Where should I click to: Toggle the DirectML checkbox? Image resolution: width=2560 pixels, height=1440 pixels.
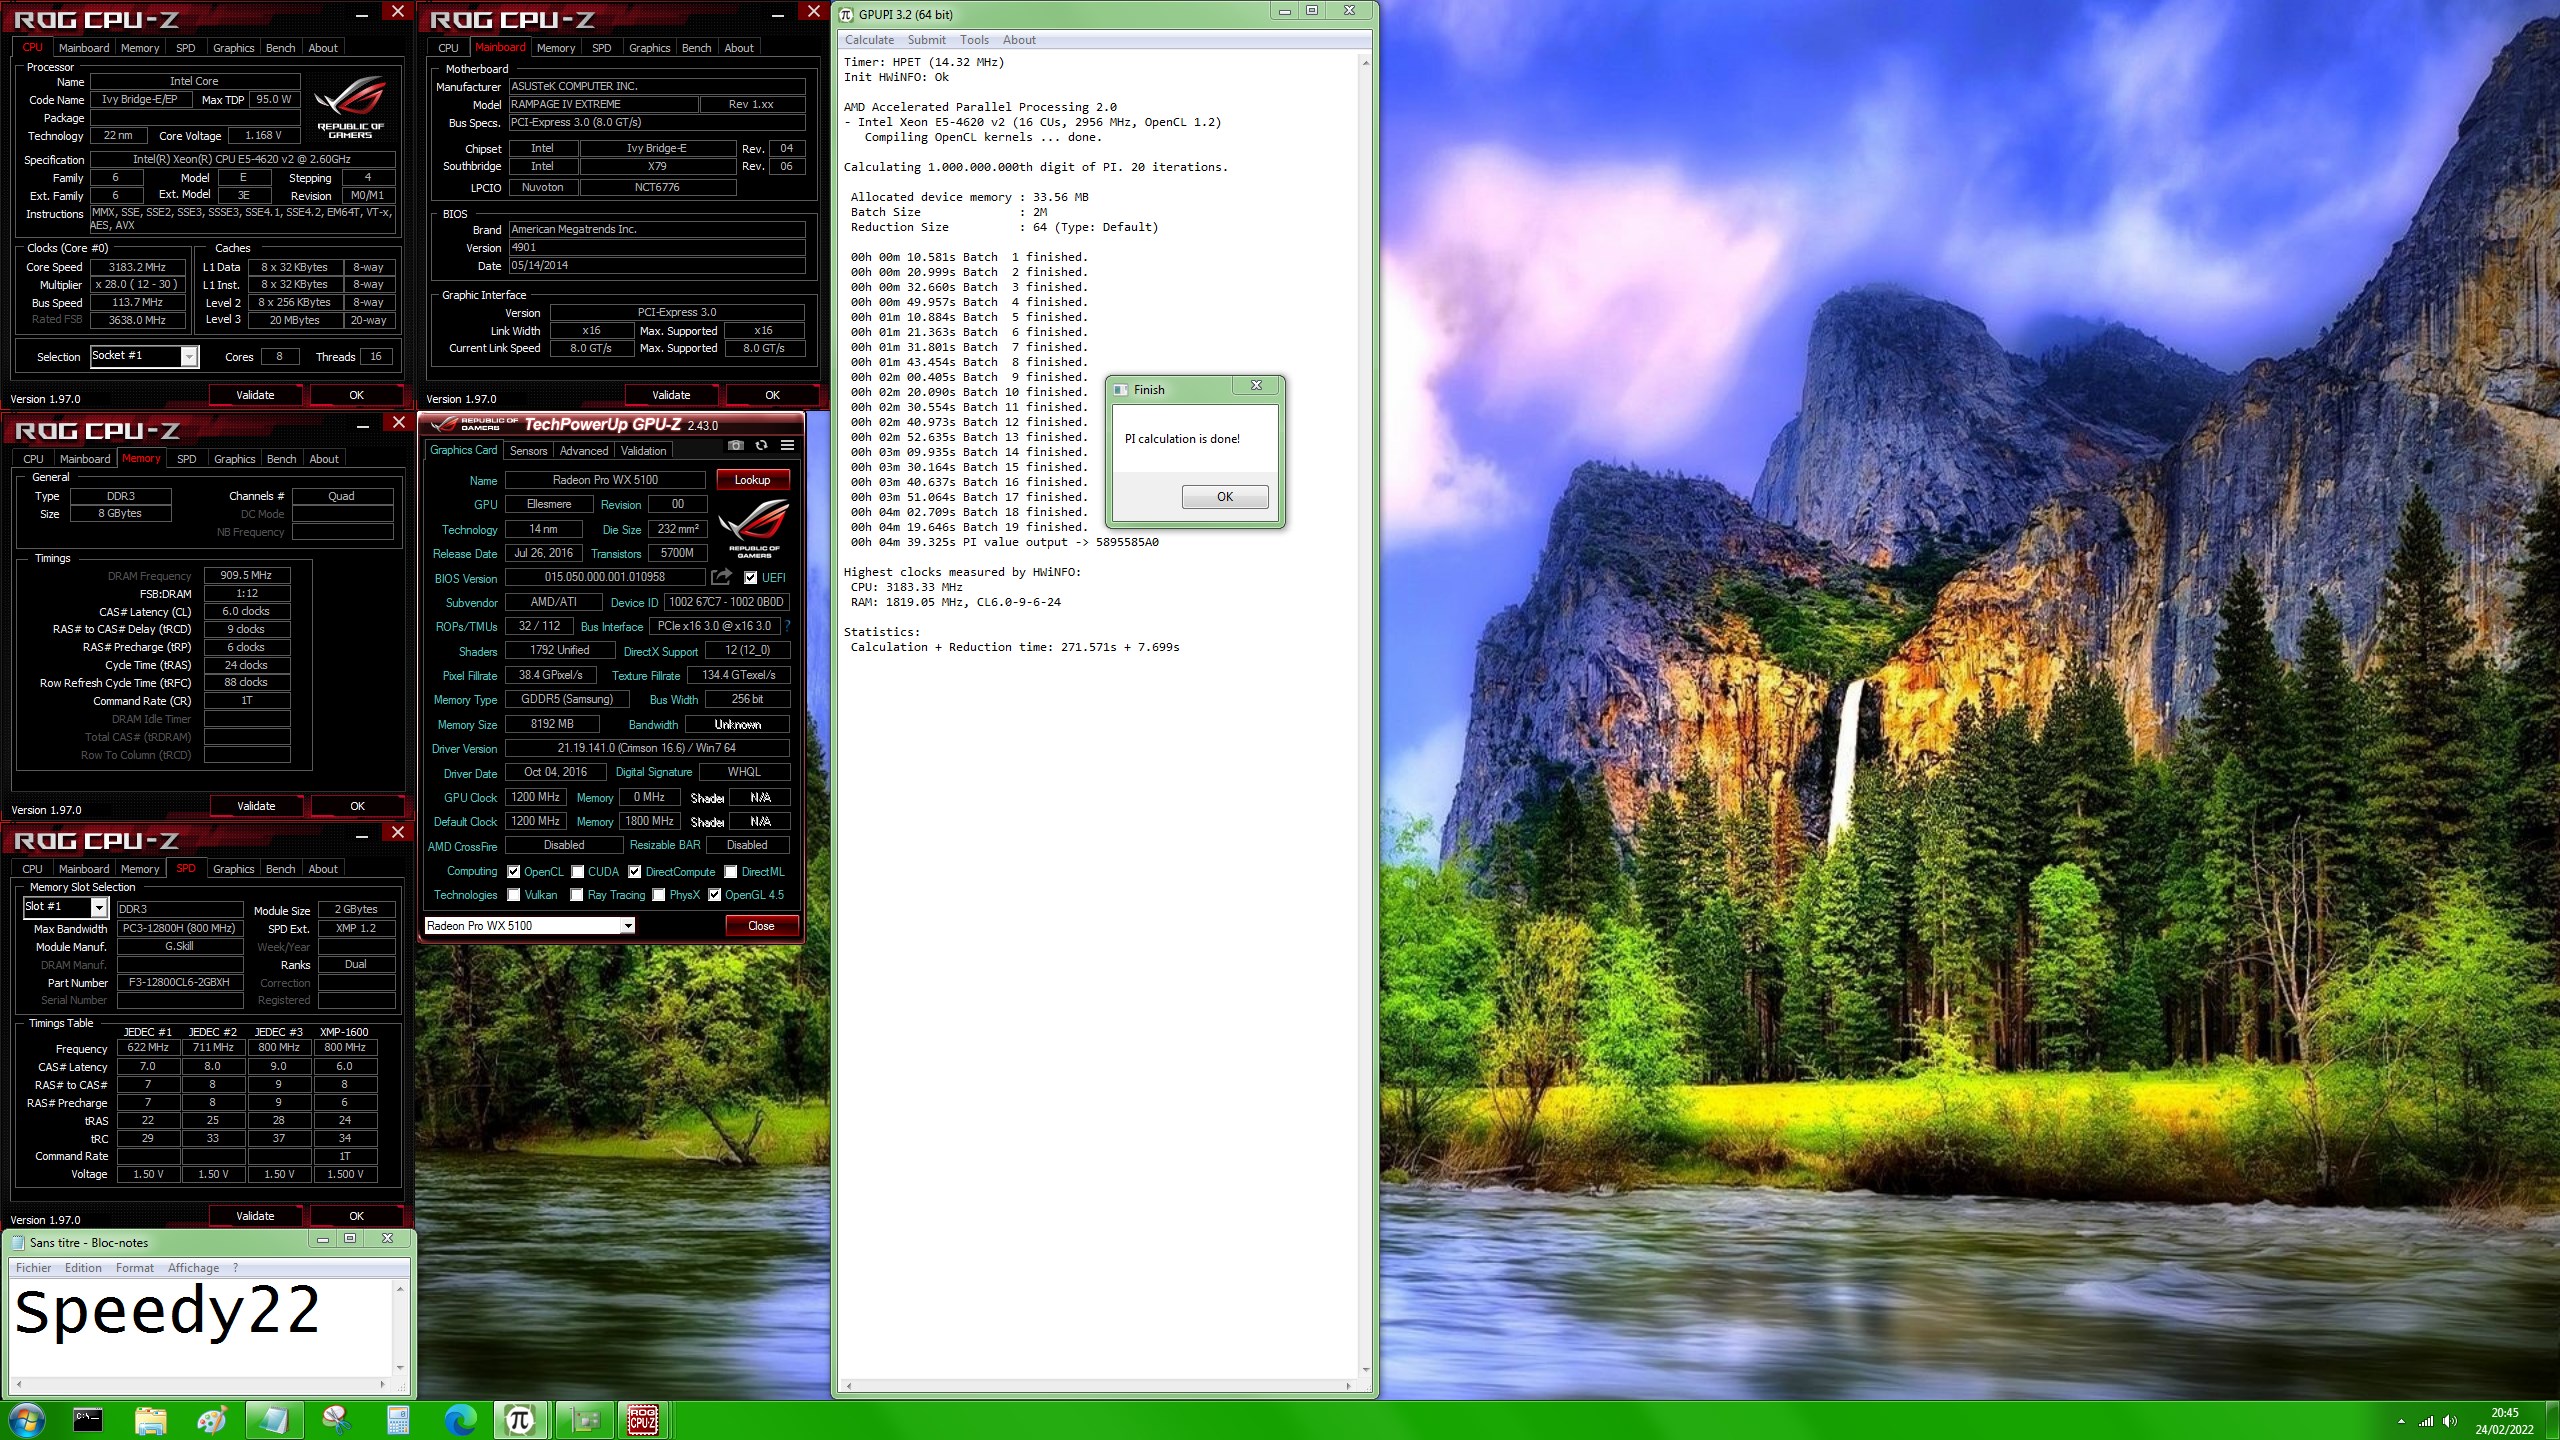pyautogui.click(x=730, y=871)
